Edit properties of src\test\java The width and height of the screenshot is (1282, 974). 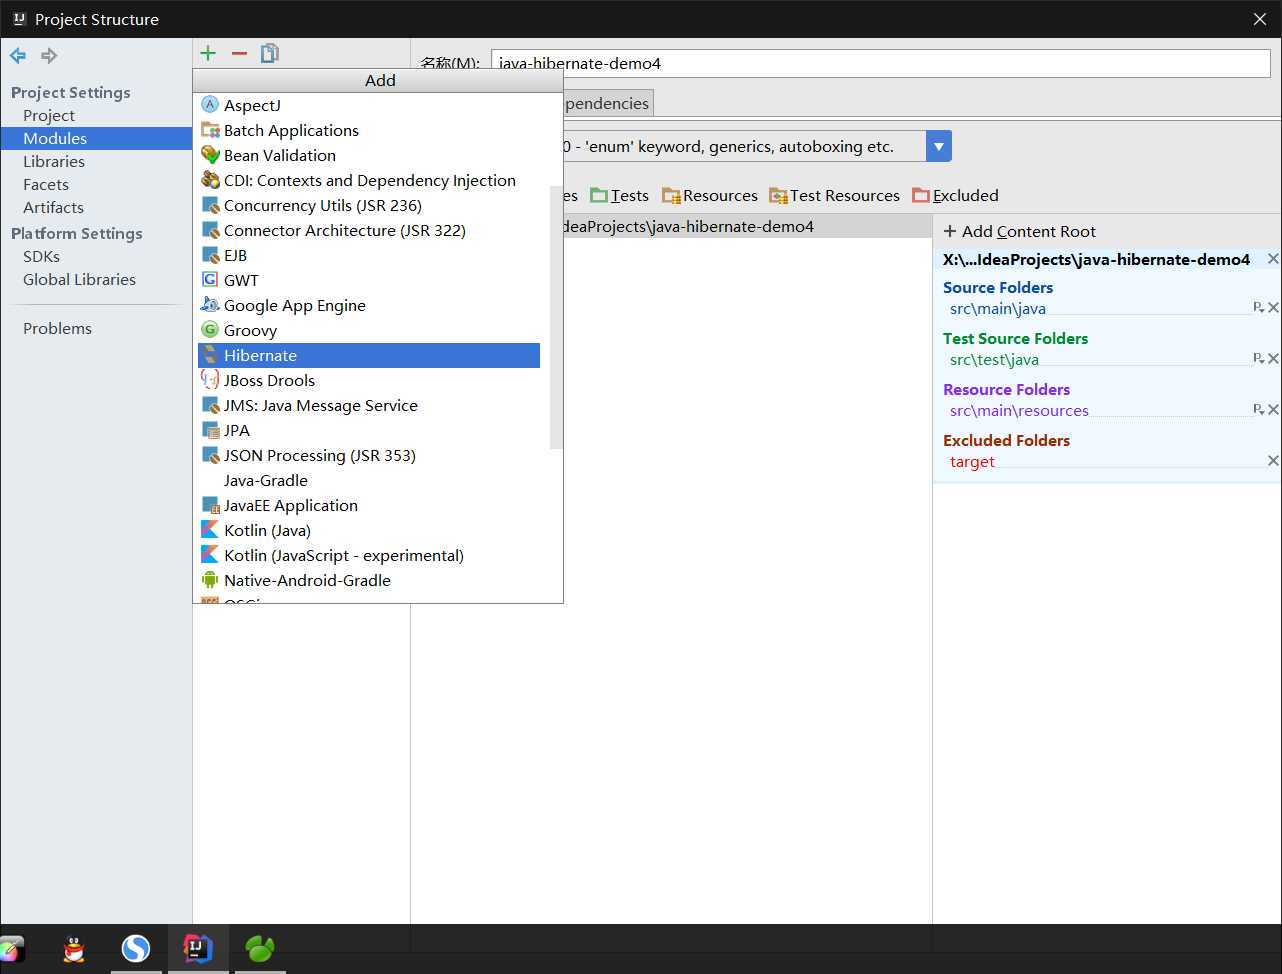(x=1258, y=359)
